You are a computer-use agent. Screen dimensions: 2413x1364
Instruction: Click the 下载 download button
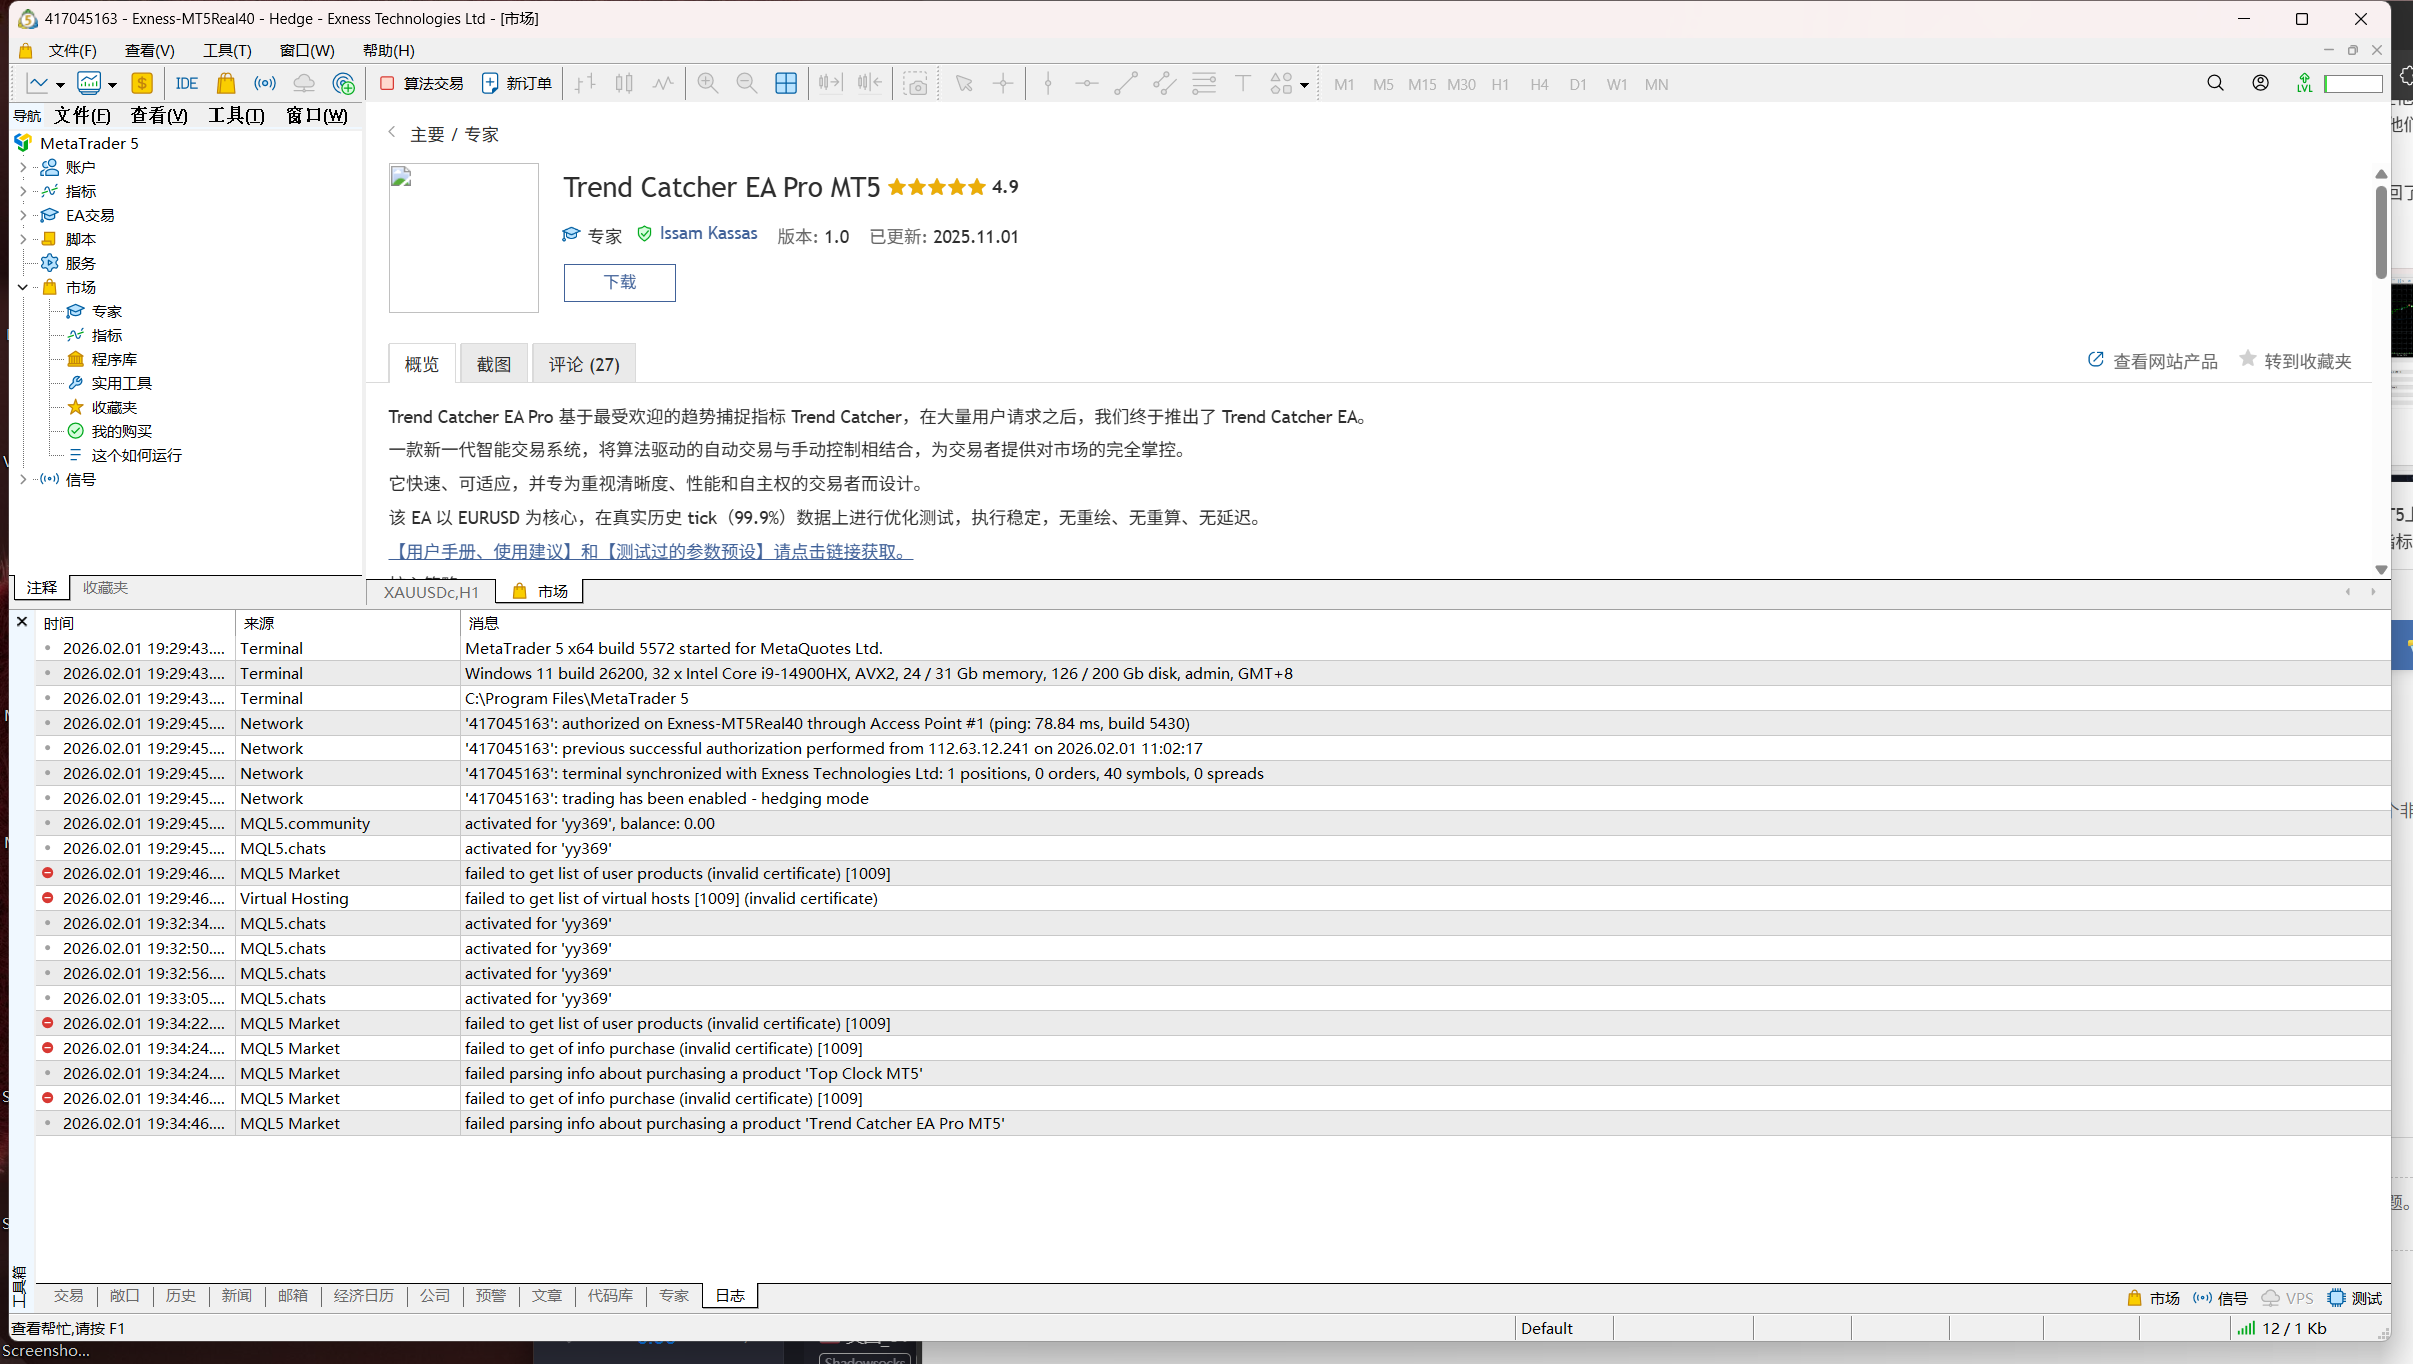tap(619, 282)
